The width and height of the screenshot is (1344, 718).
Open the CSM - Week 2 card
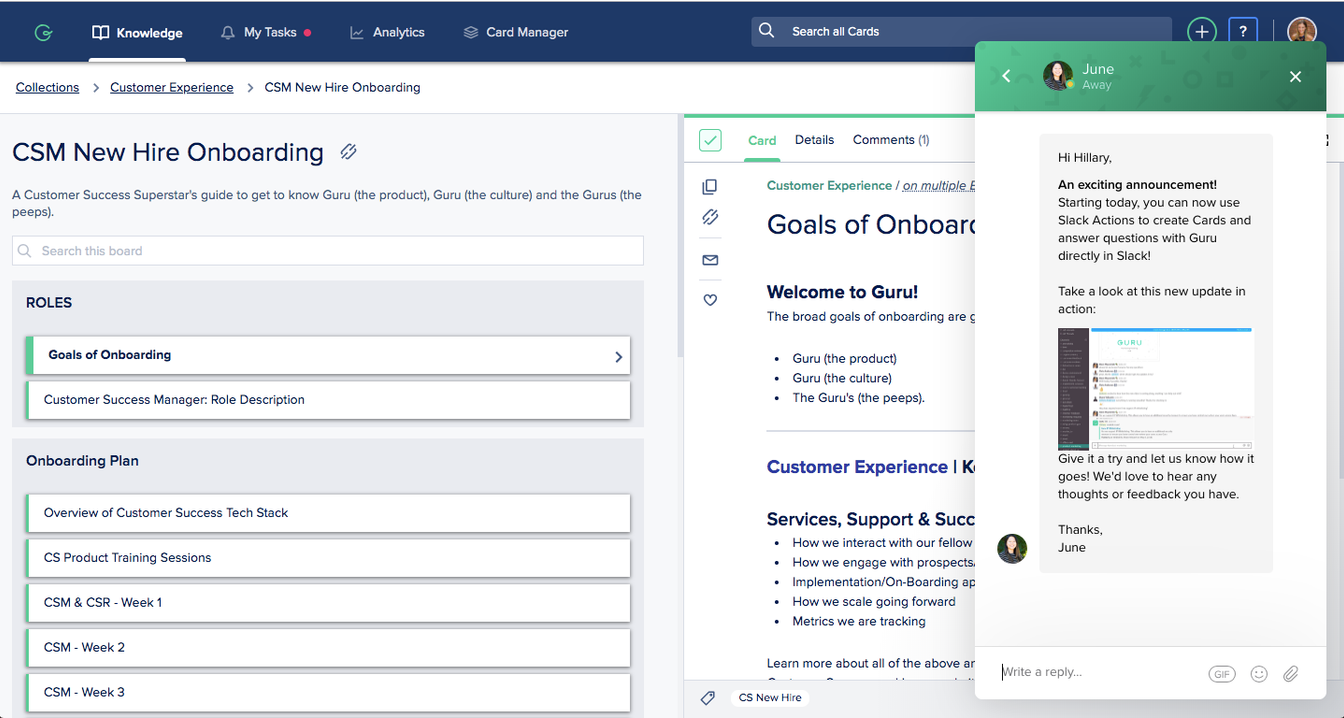[329, 648]
